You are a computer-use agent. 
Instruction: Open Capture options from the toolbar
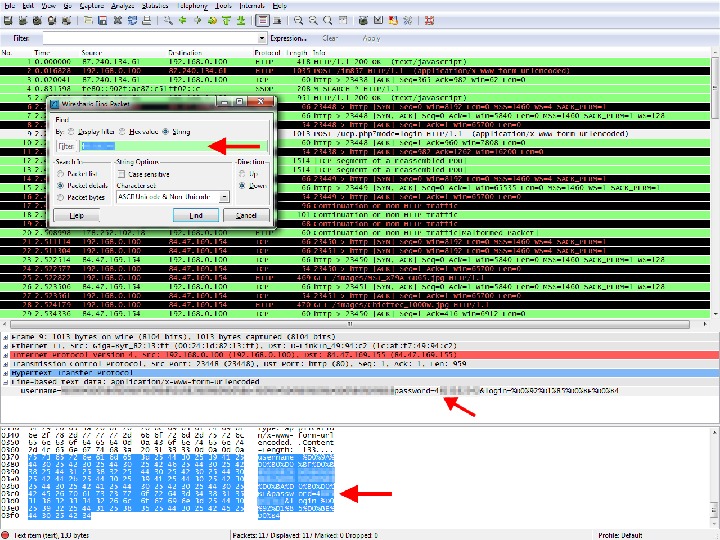tap(22, 21)
